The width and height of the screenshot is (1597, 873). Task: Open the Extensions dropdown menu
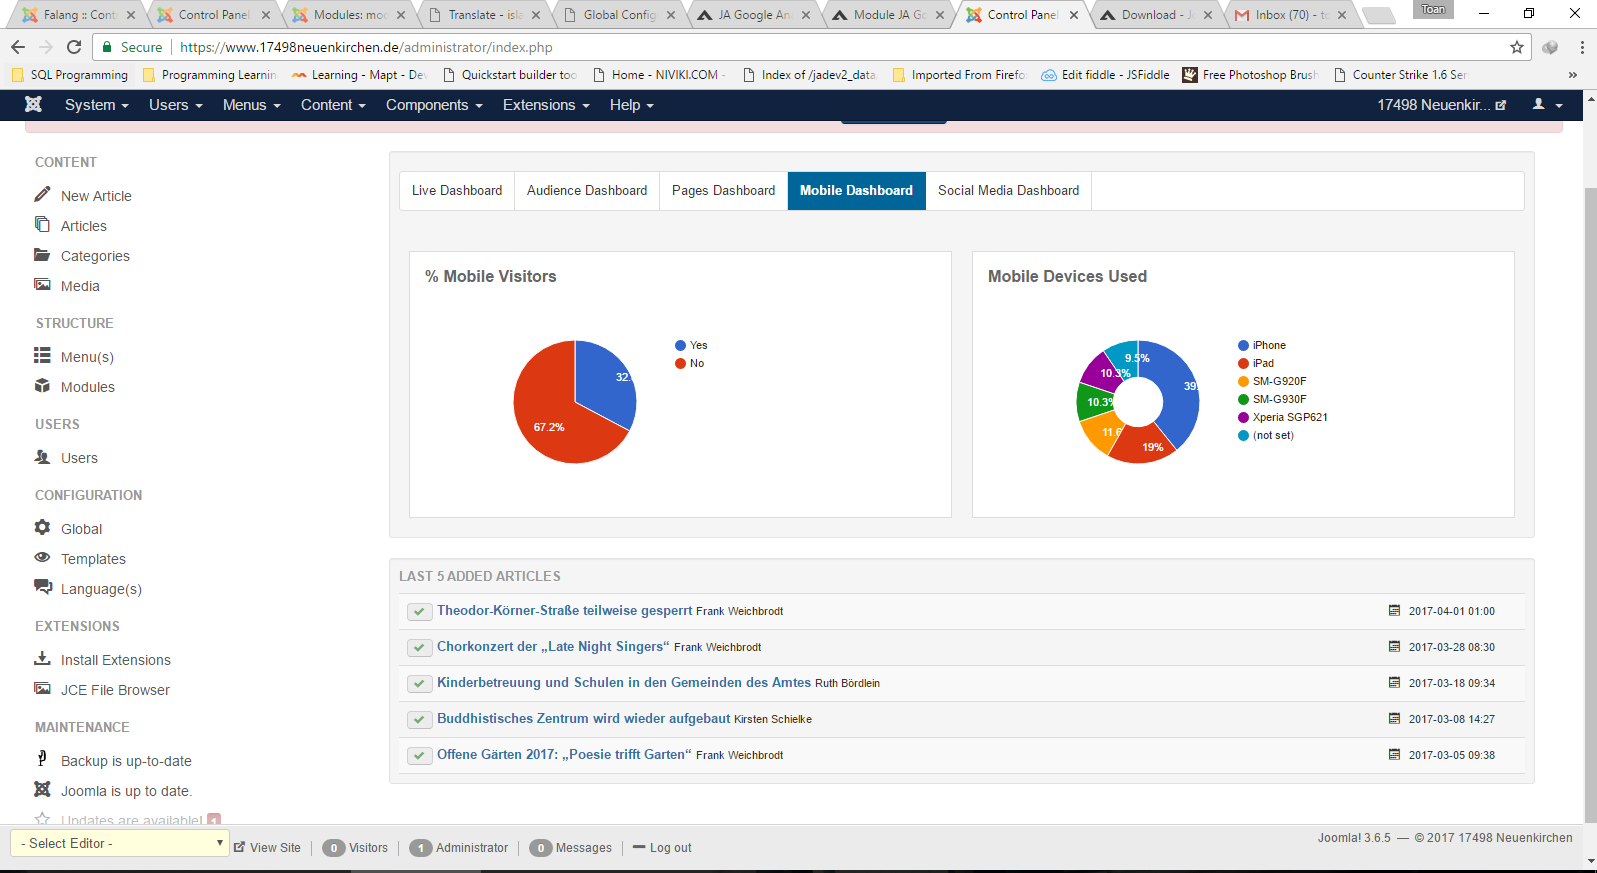[x=546, y=105]
